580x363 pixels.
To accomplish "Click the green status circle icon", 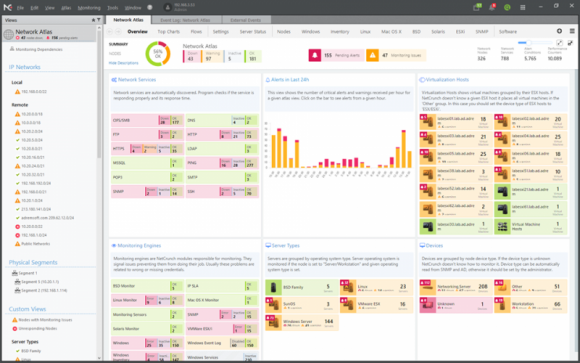I will [507, 7].
